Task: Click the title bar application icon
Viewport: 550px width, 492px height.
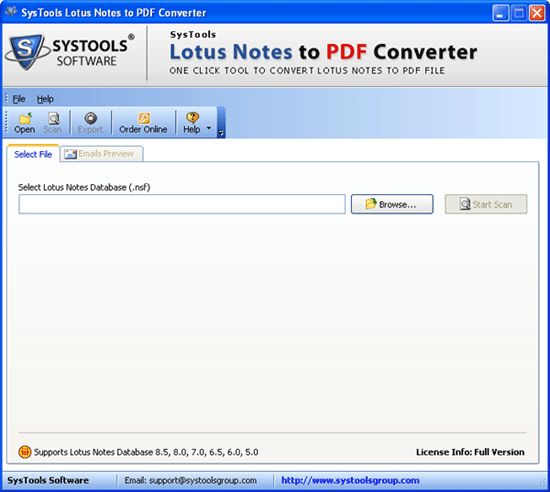Action: tap(11, 12)
